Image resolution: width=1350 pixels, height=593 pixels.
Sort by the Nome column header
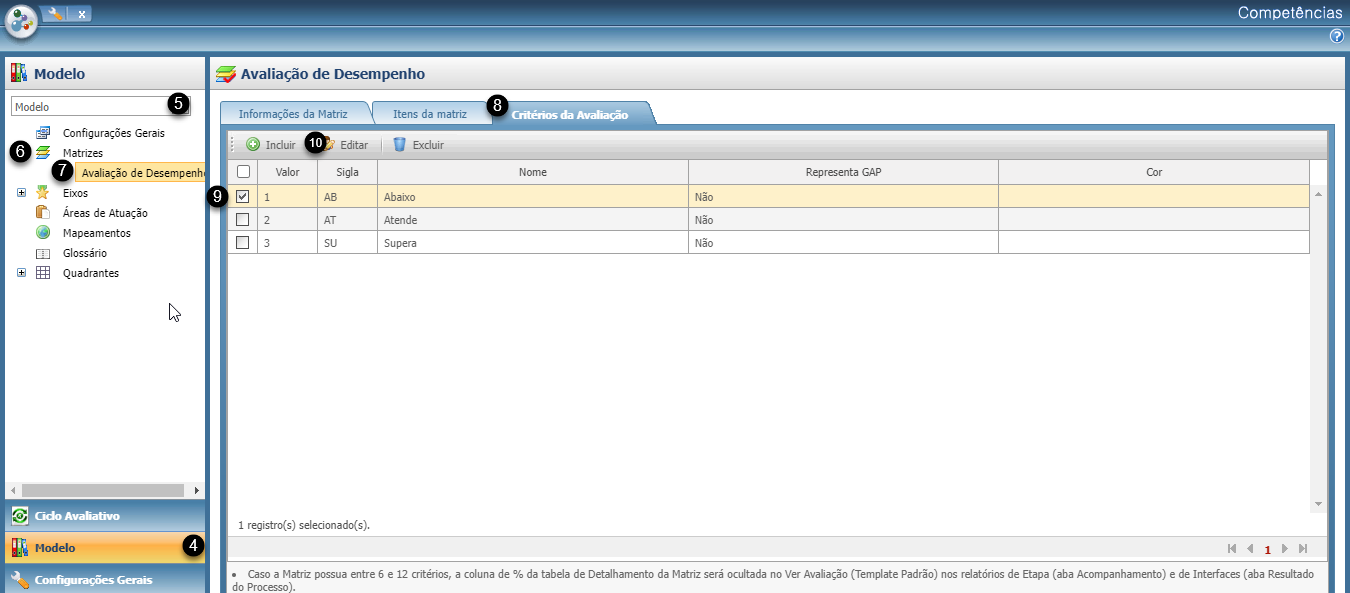[x=533, y=172]
